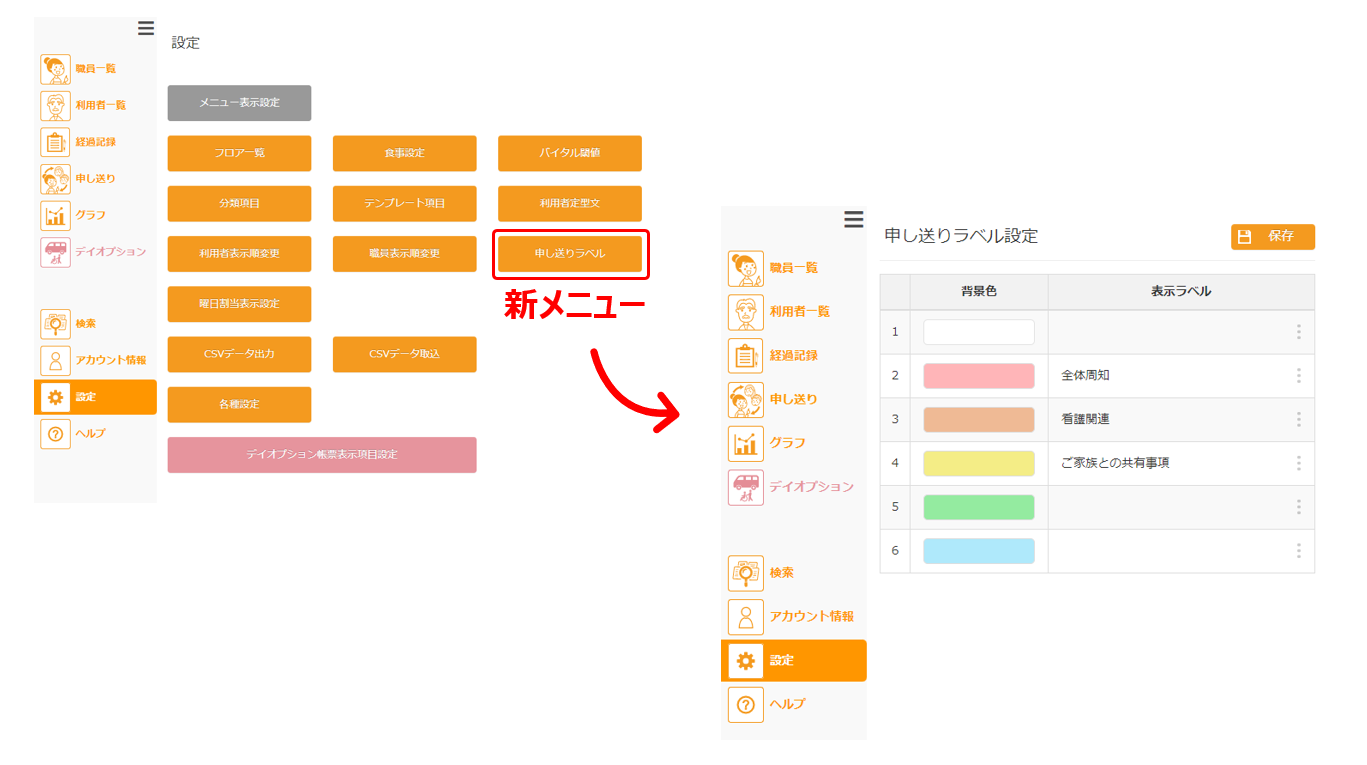Click アカウント情報 icon in 申し送りラベル設定 screen sidebar
The image size is (1367, 765).
(745, 617)
